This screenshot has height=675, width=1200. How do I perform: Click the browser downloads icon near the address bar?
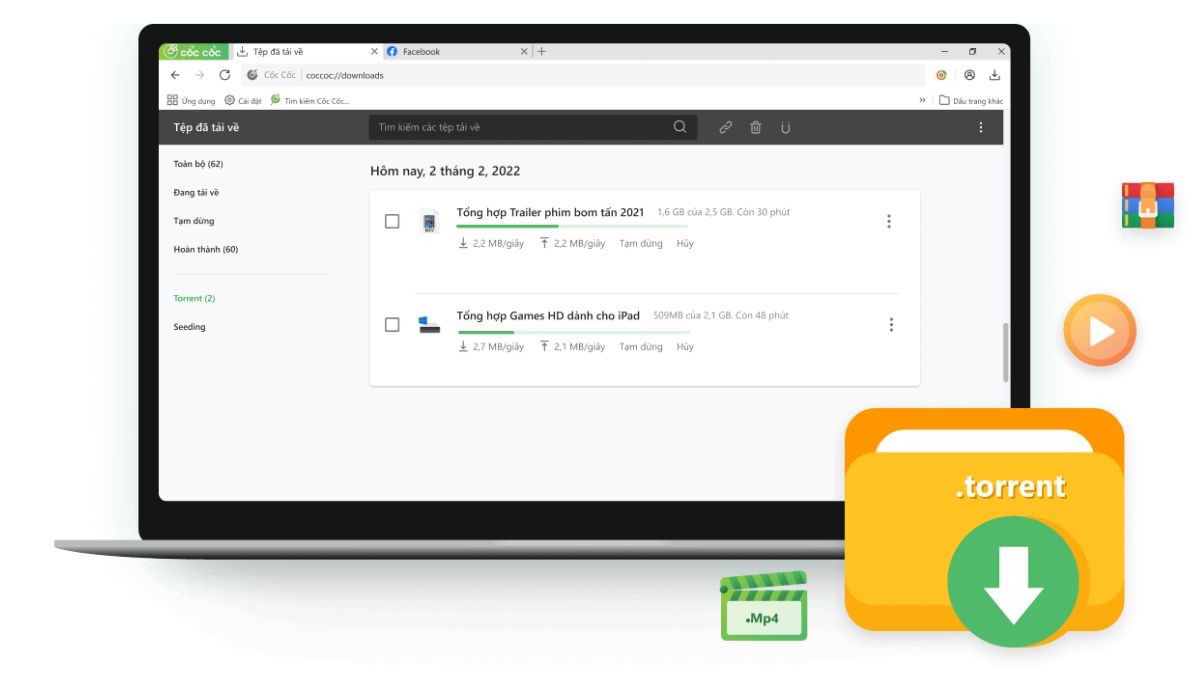click(x=993, y=73)
